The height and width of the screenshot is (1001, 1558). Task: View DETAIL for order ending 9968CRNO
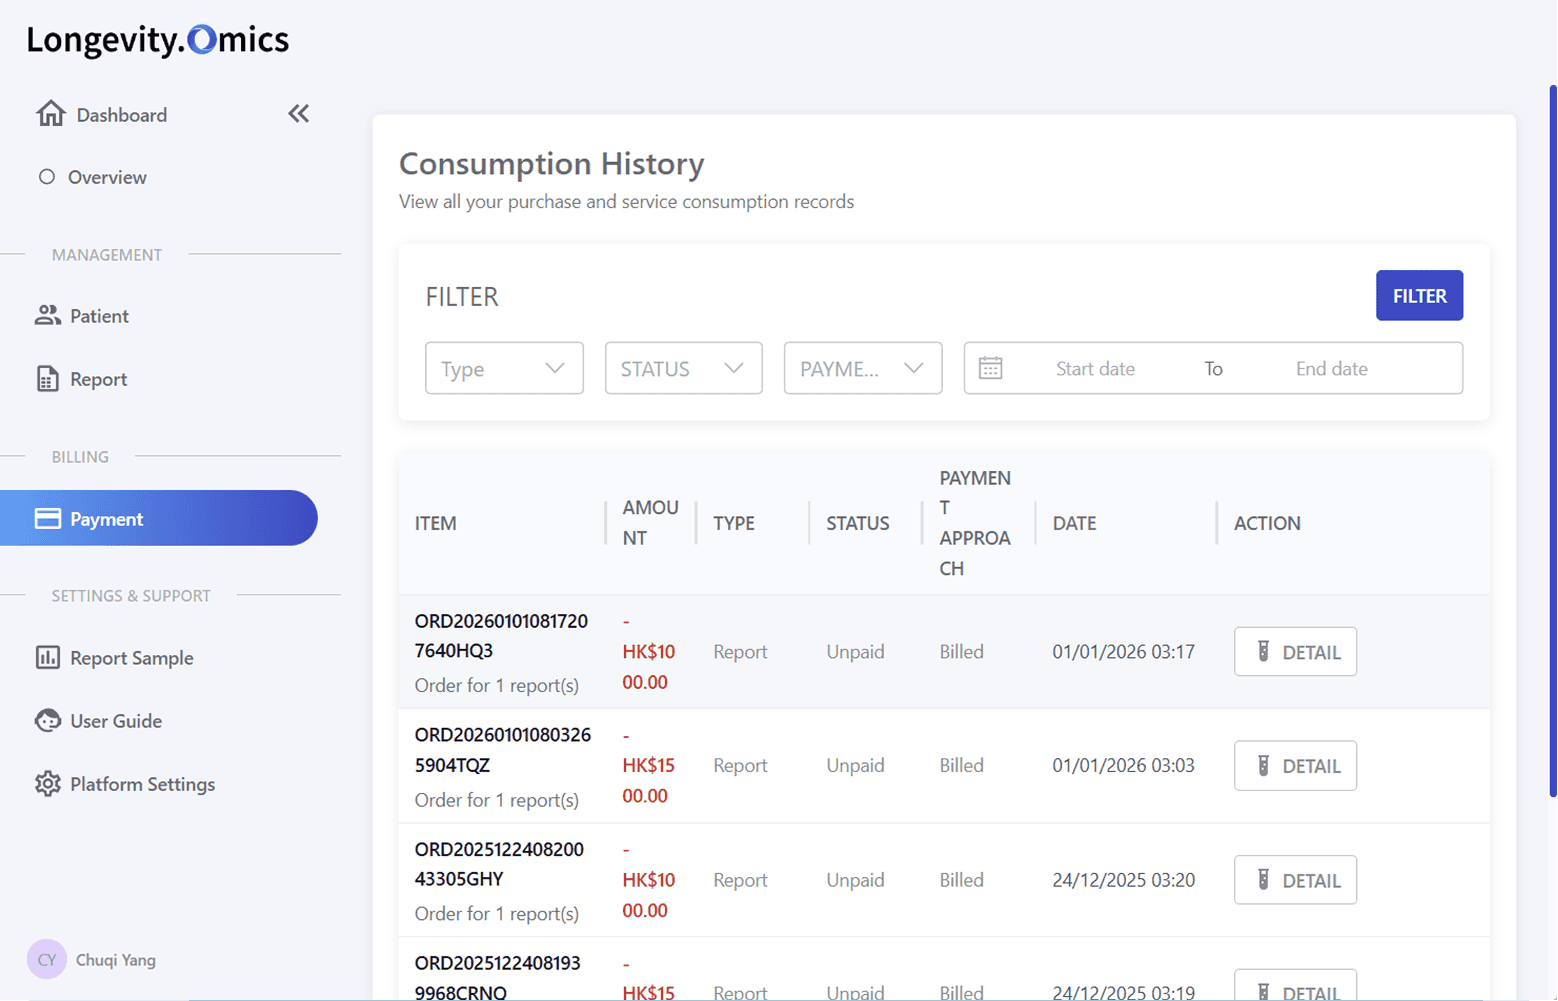[1295, 987]
